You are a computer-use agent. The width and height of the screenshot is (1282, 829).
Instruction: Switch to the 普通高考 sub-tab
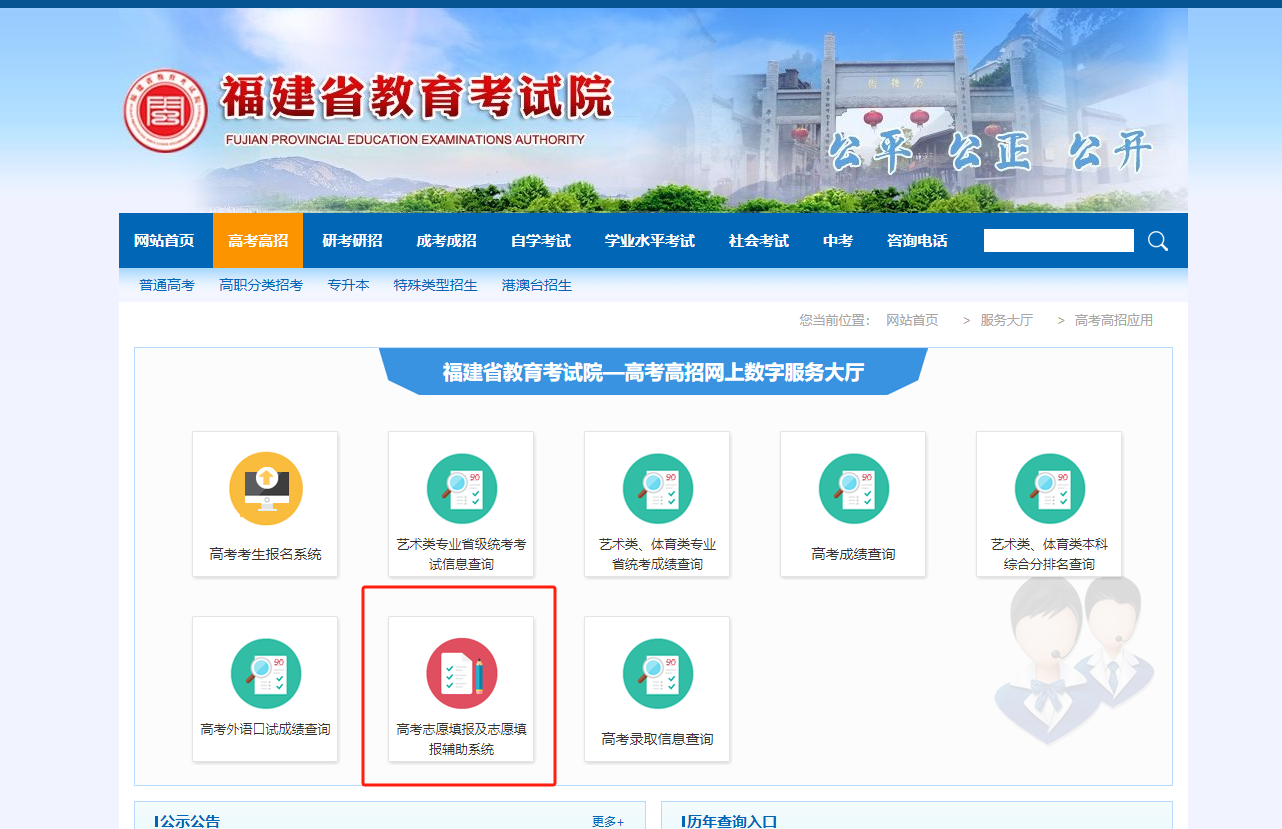(x=167, y=285)
